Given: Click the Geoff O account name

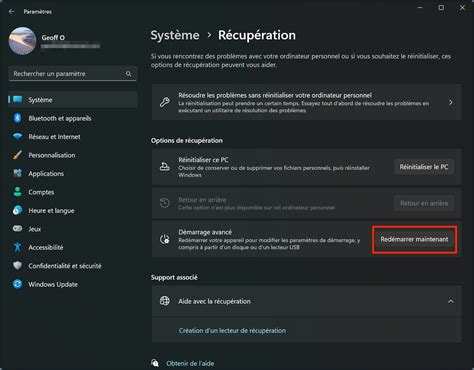Looking at the screenshot, I should pos(53,38).
